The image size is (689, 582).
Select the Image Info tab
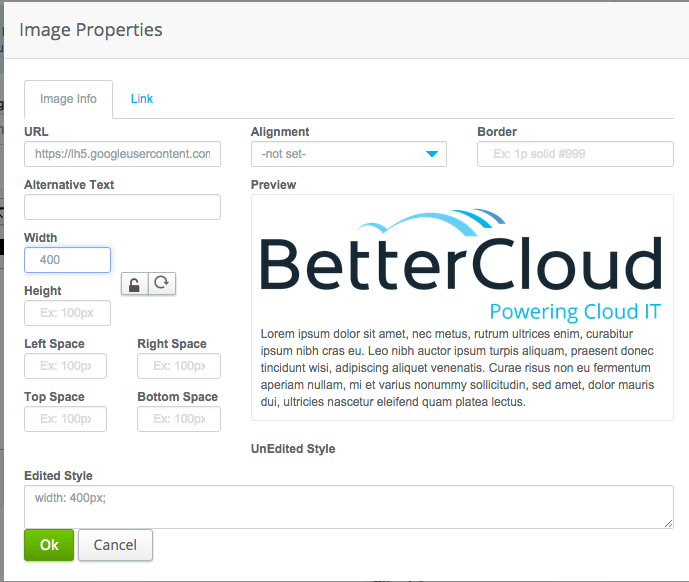tap(69, 99)
